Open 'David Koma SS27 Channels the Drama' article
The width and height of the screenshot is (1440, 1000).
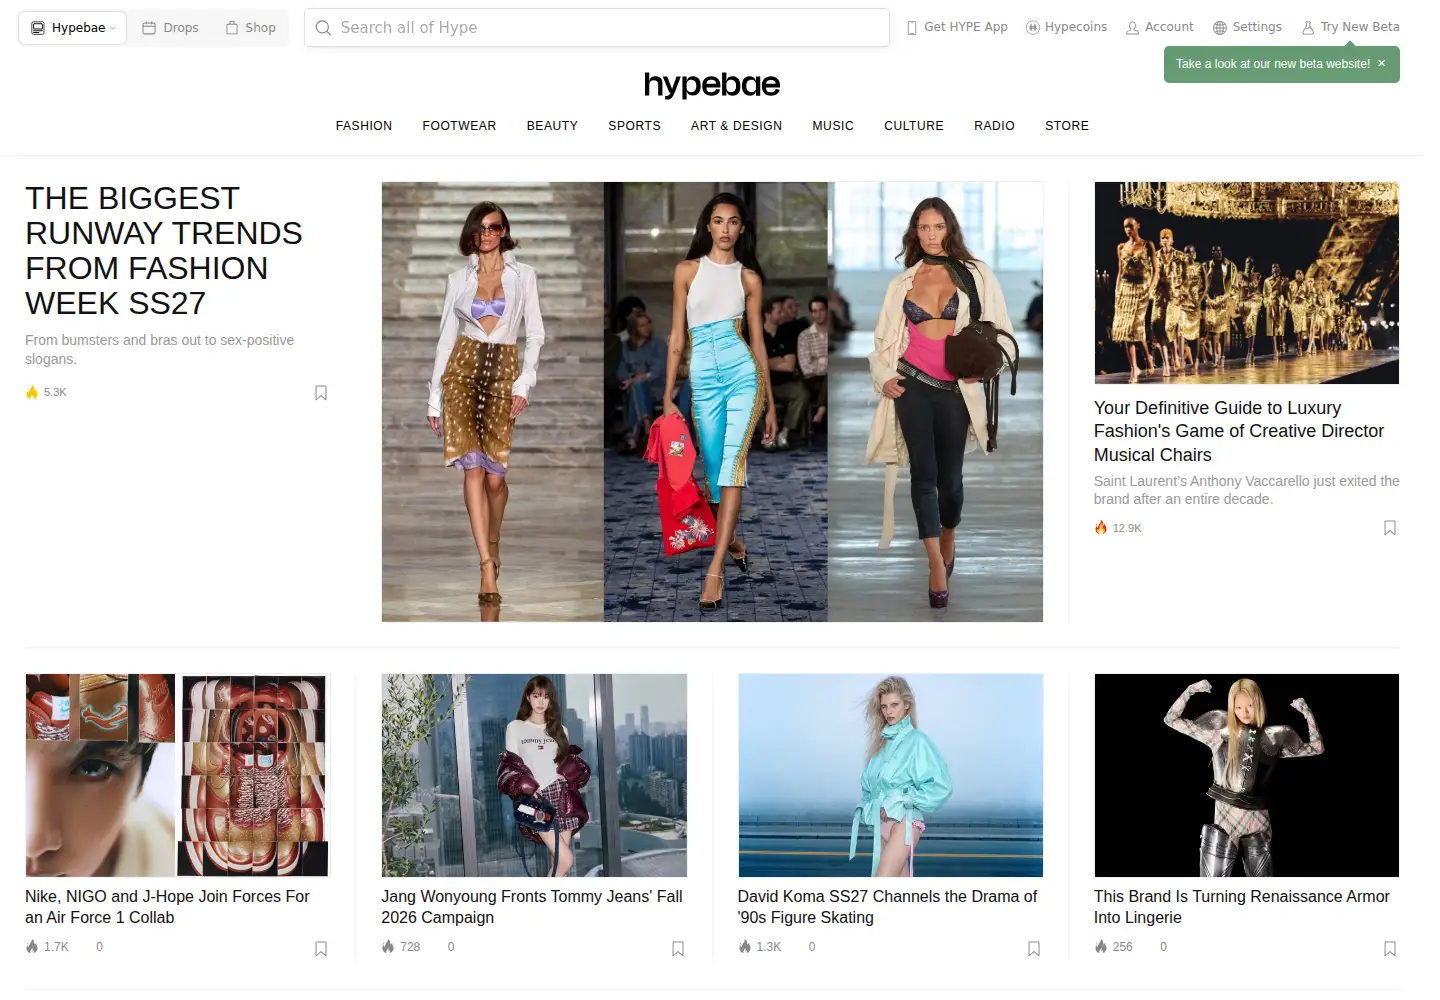(888, 907)
